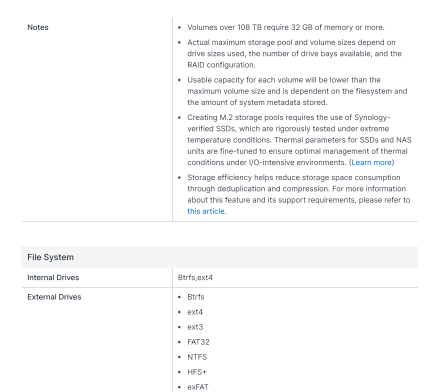
Task: Click the exFAT list entry
Action: click(x=198, y=387)
